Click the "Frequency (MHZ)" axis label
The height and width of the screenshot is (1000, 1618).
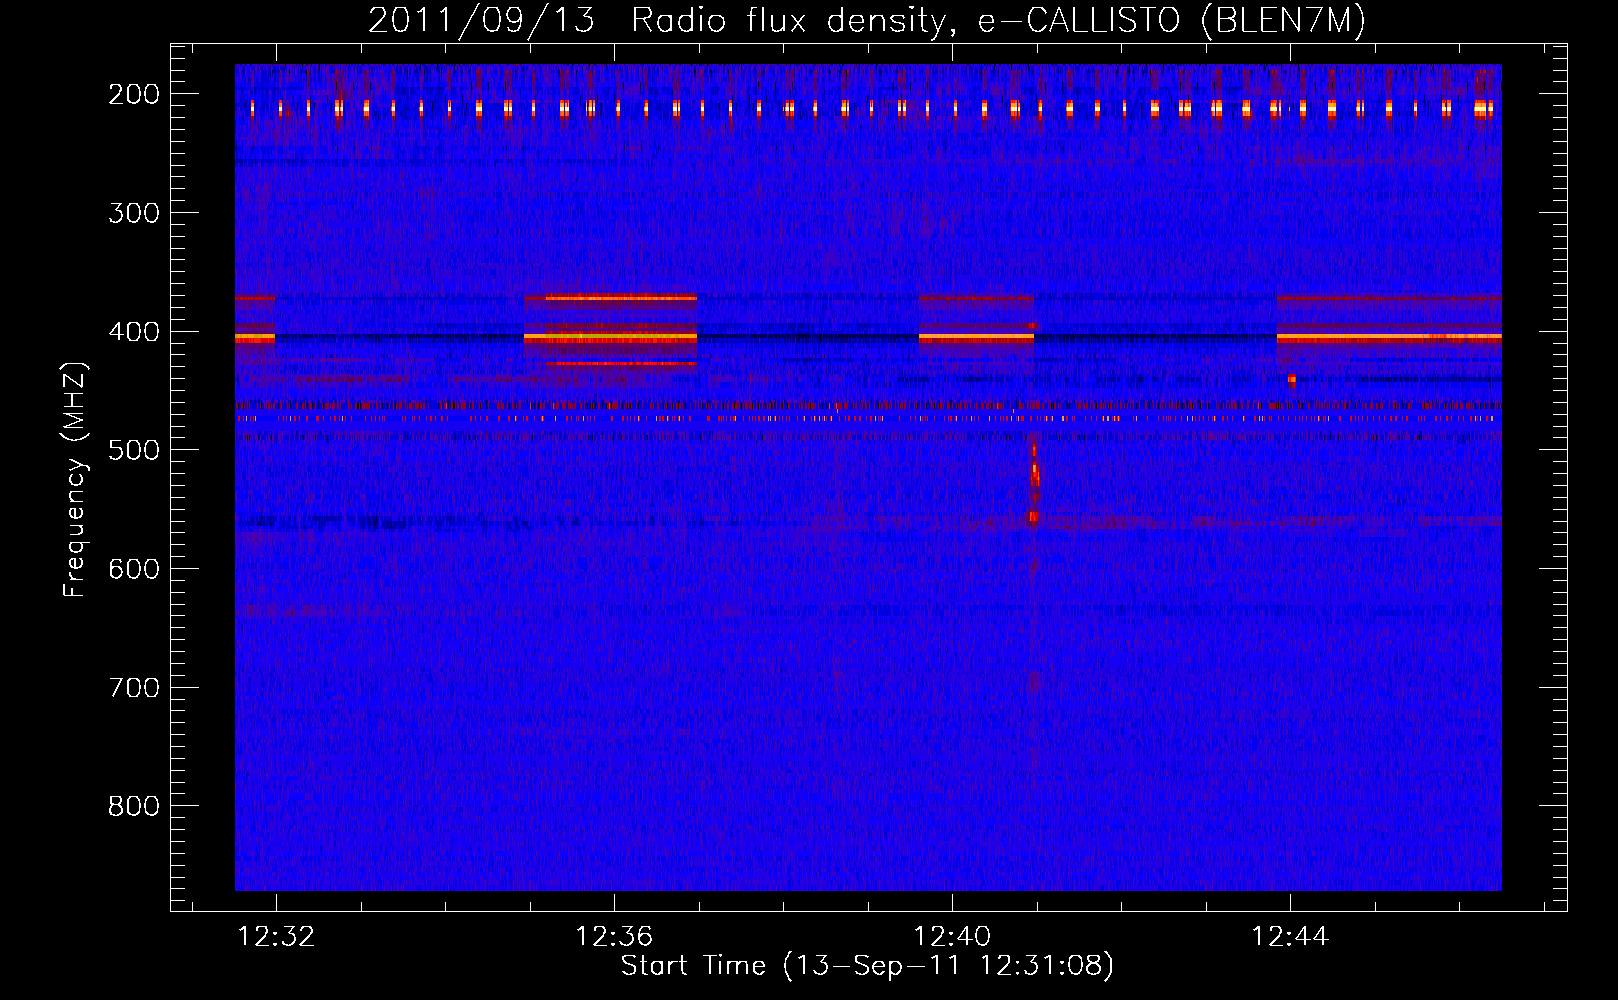(x=75, y=479)
